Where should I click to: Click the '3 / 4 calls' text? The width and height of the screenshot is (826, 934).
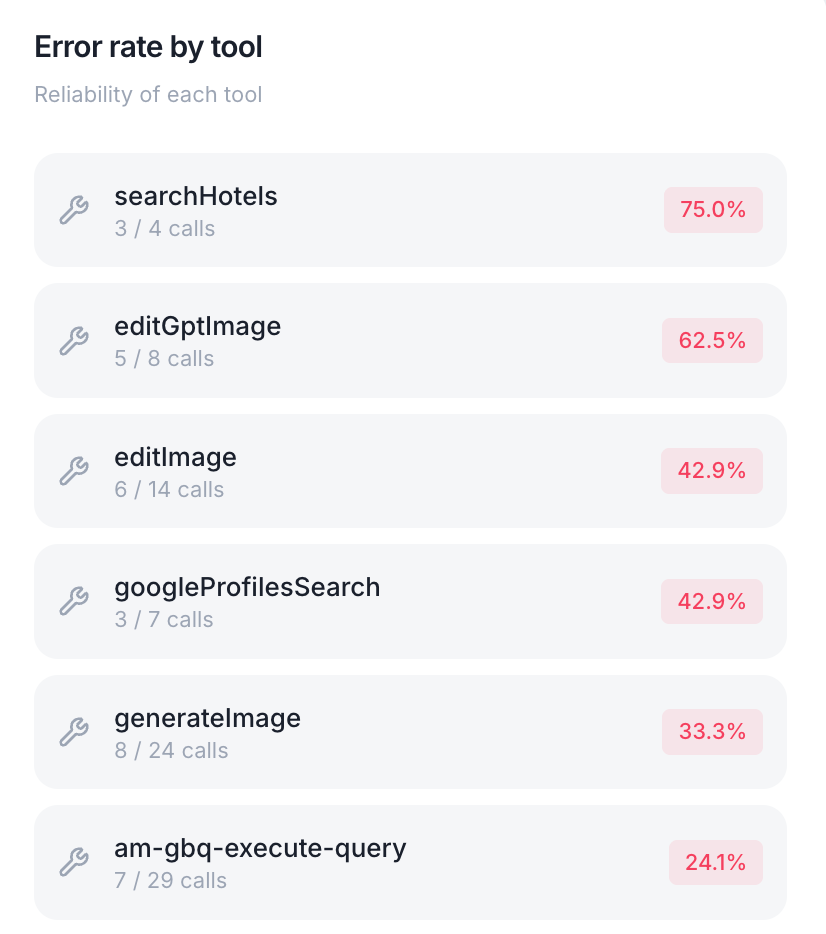164,229
